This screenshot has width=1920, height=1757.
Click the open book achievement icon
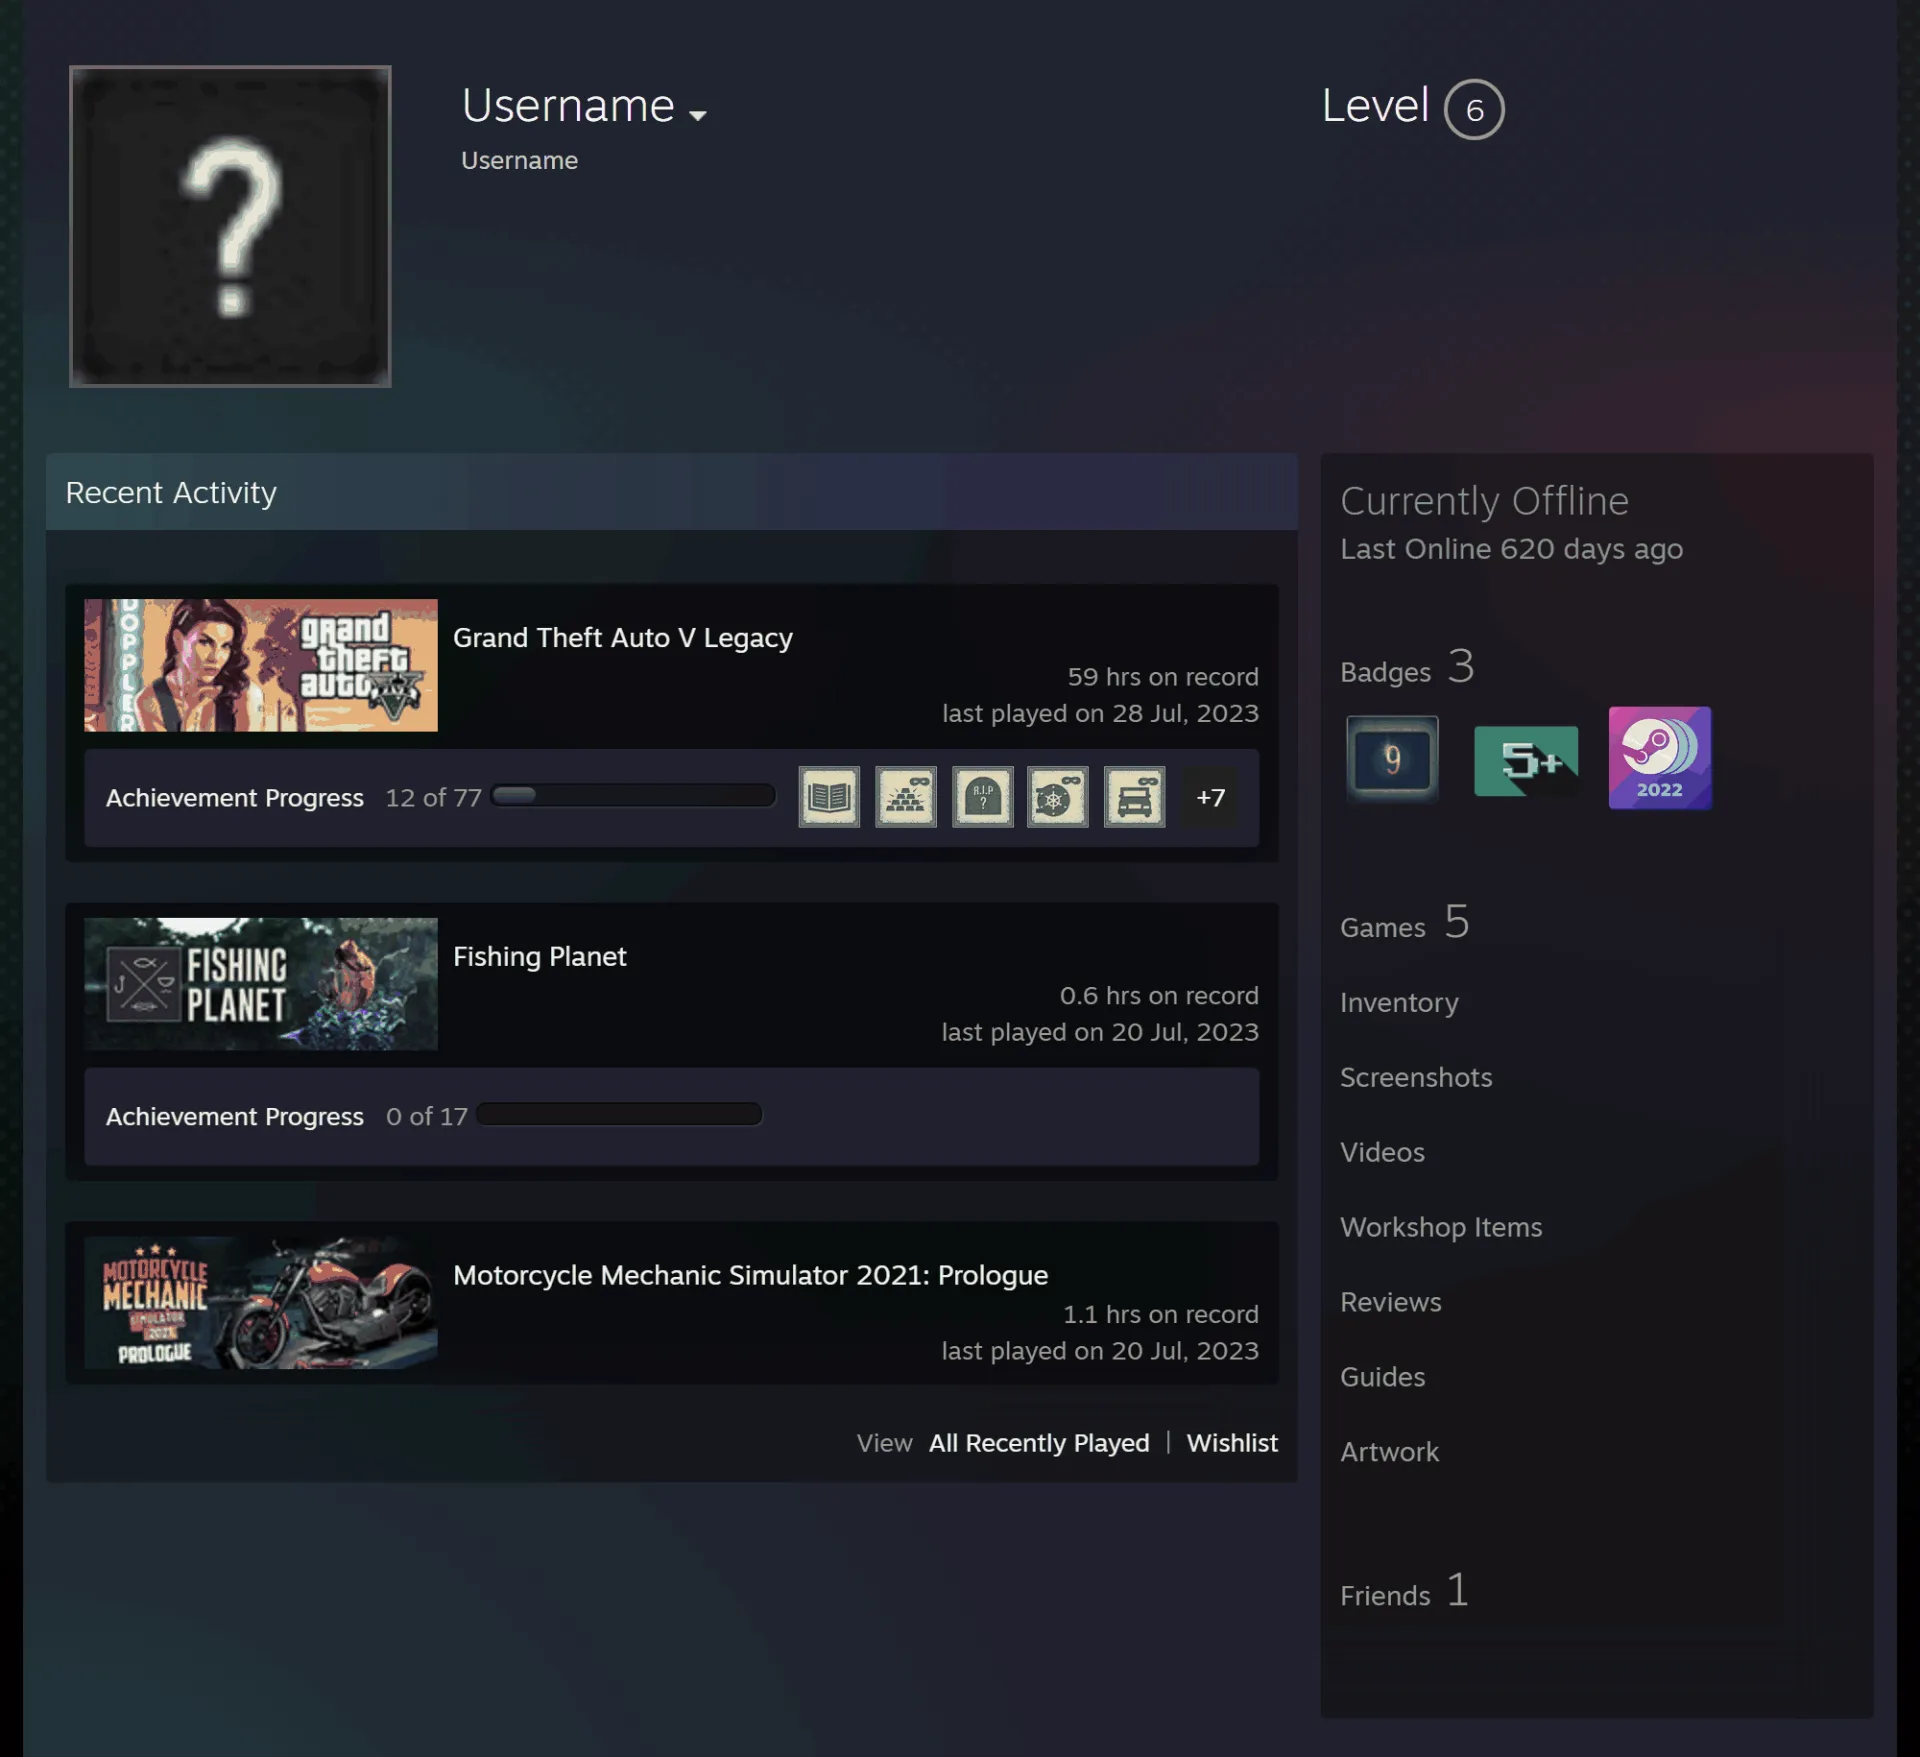pyautogui.click(x=828, y=797)
